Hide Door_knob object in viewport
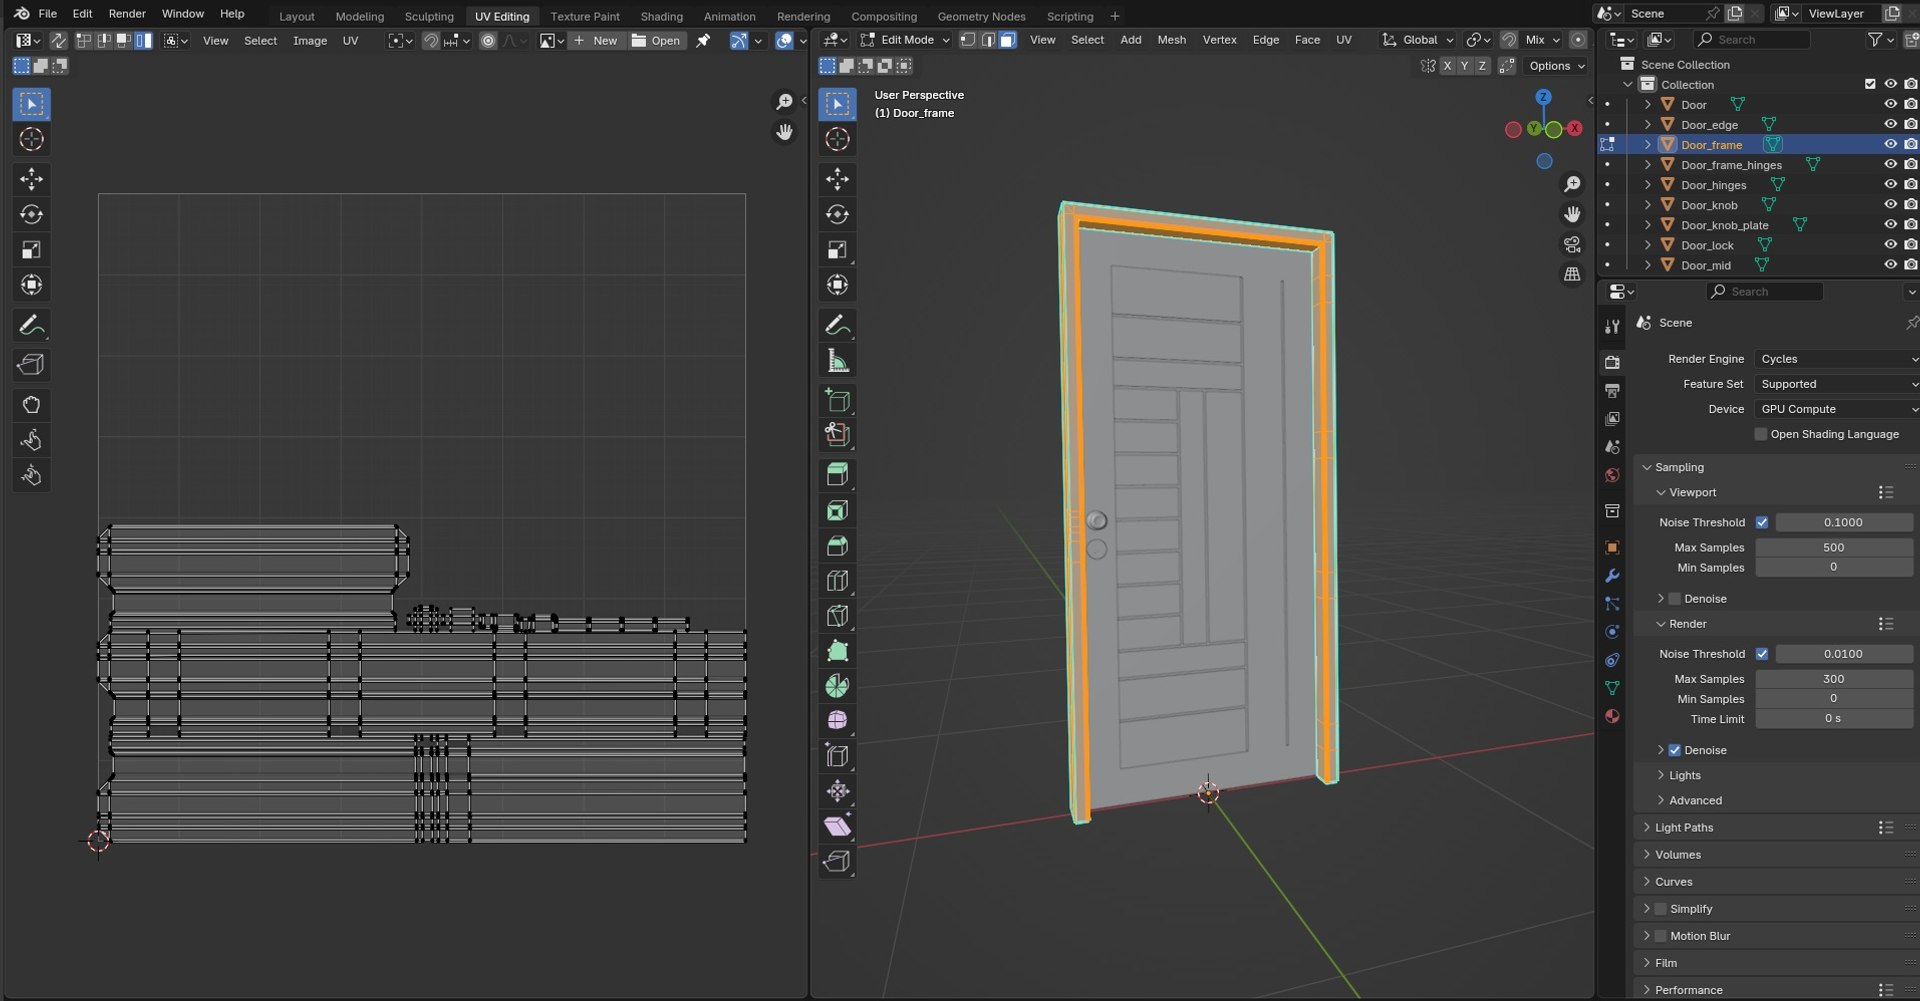 tap(1890, 205)
